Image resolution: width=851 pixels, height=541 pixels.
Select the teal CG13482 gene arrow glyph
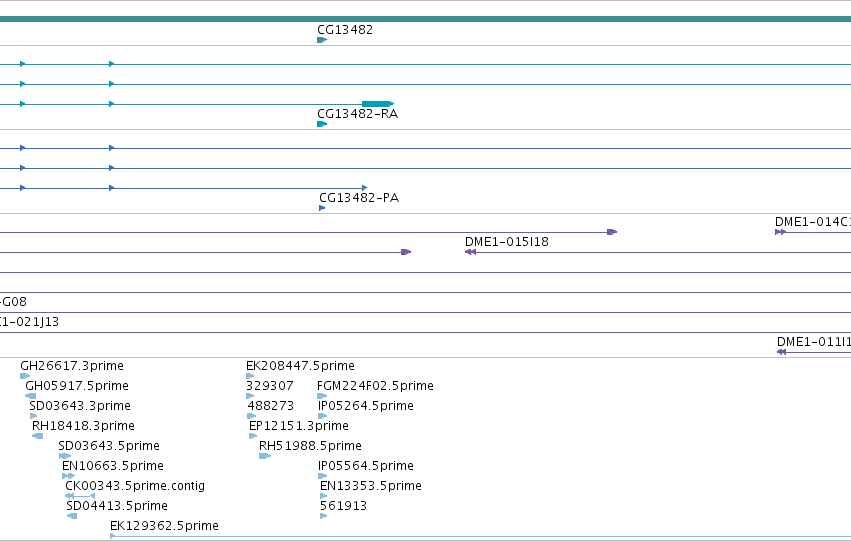322,40
